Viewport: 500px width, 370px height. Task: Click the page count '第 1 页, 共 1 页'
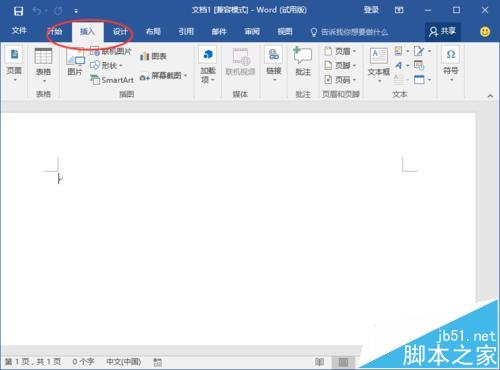tap(33, 362)
